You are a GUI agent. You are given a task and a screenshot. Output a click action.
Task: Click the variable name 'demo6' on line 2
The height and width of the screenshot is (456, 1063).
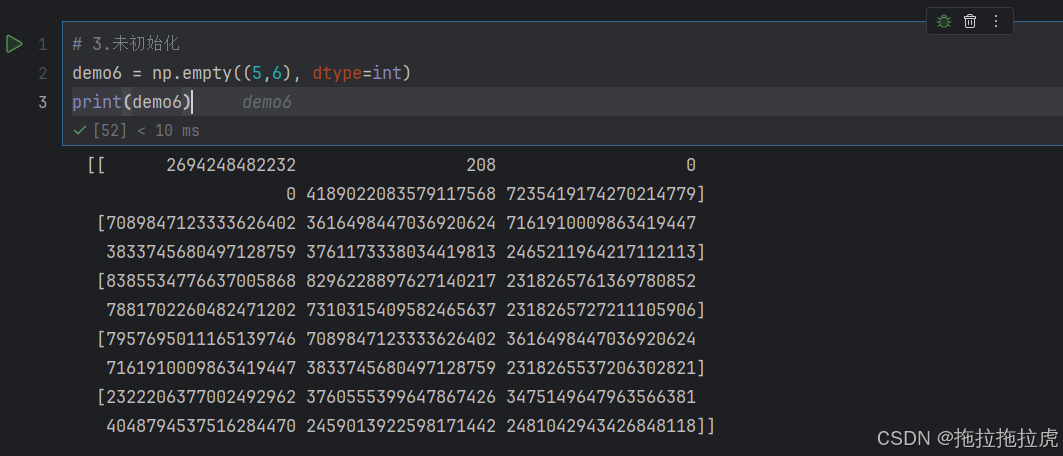(97, 73)
